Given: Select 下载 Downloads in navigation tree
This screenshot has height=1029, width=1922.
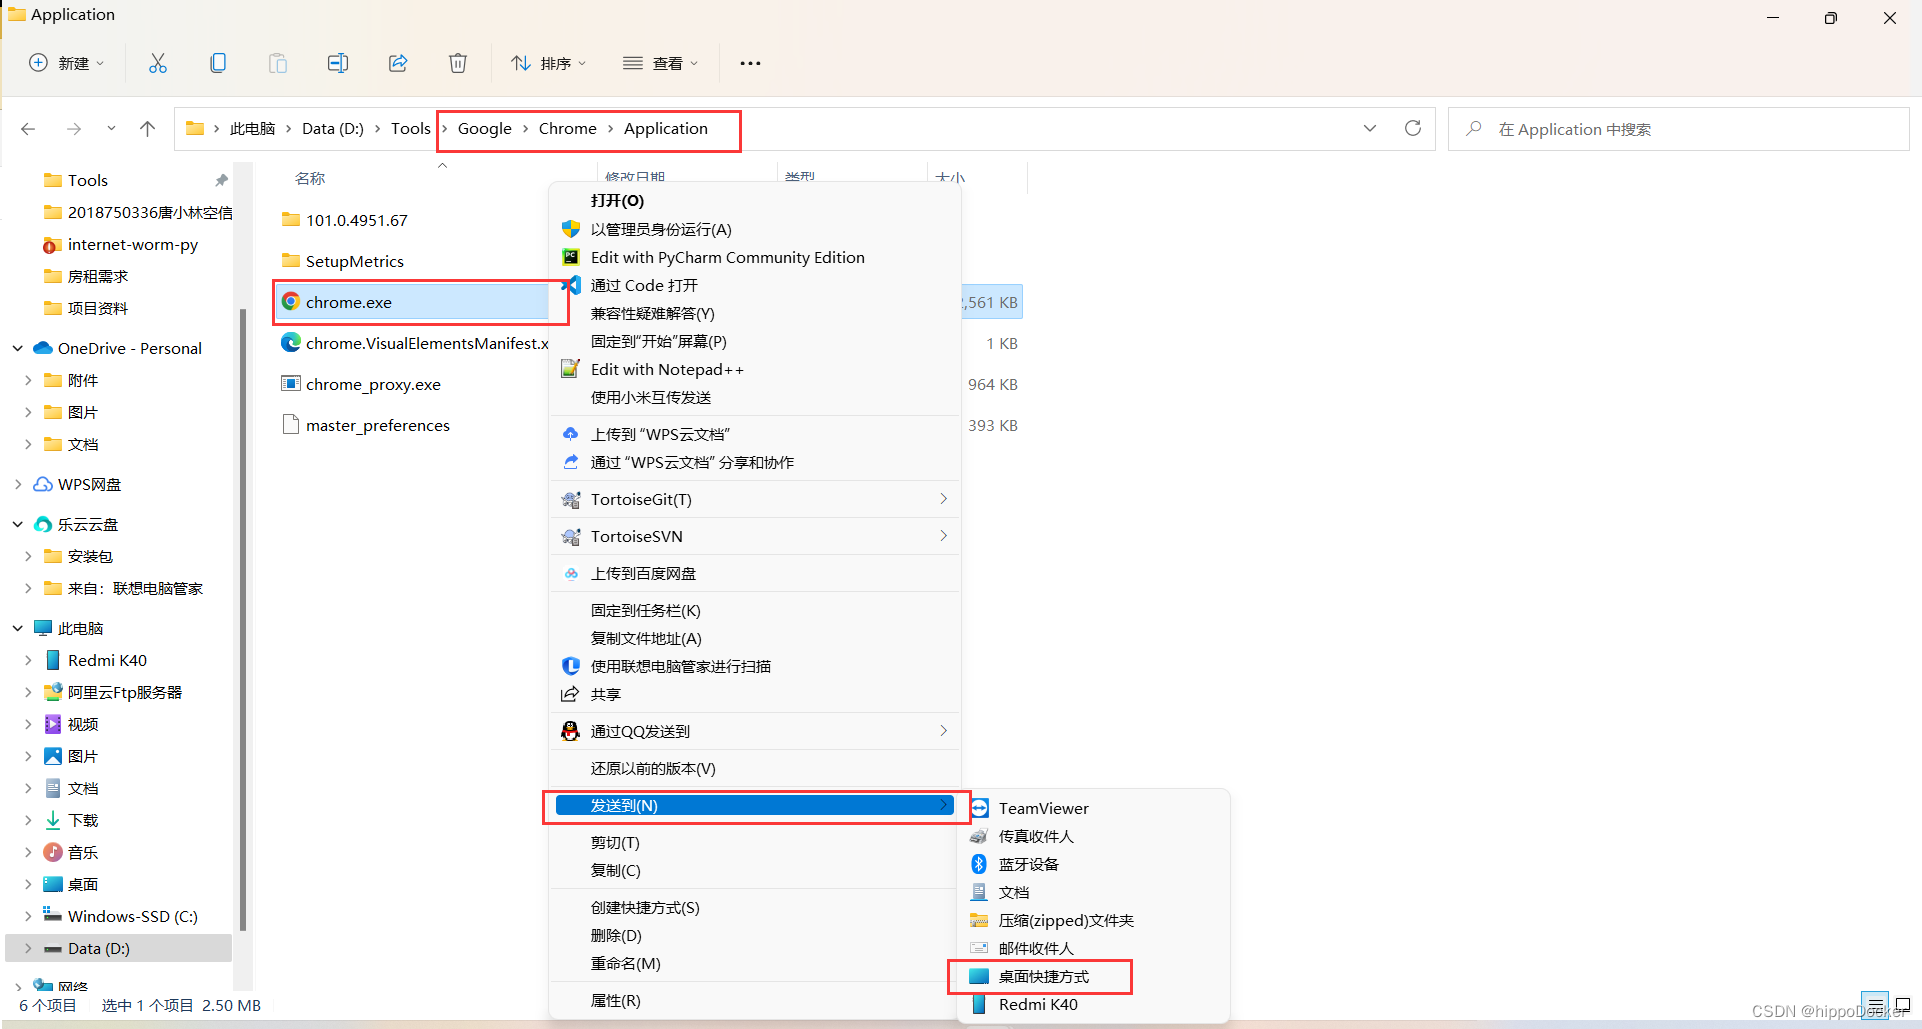Looking at the screenshot, I should [83, 820].
